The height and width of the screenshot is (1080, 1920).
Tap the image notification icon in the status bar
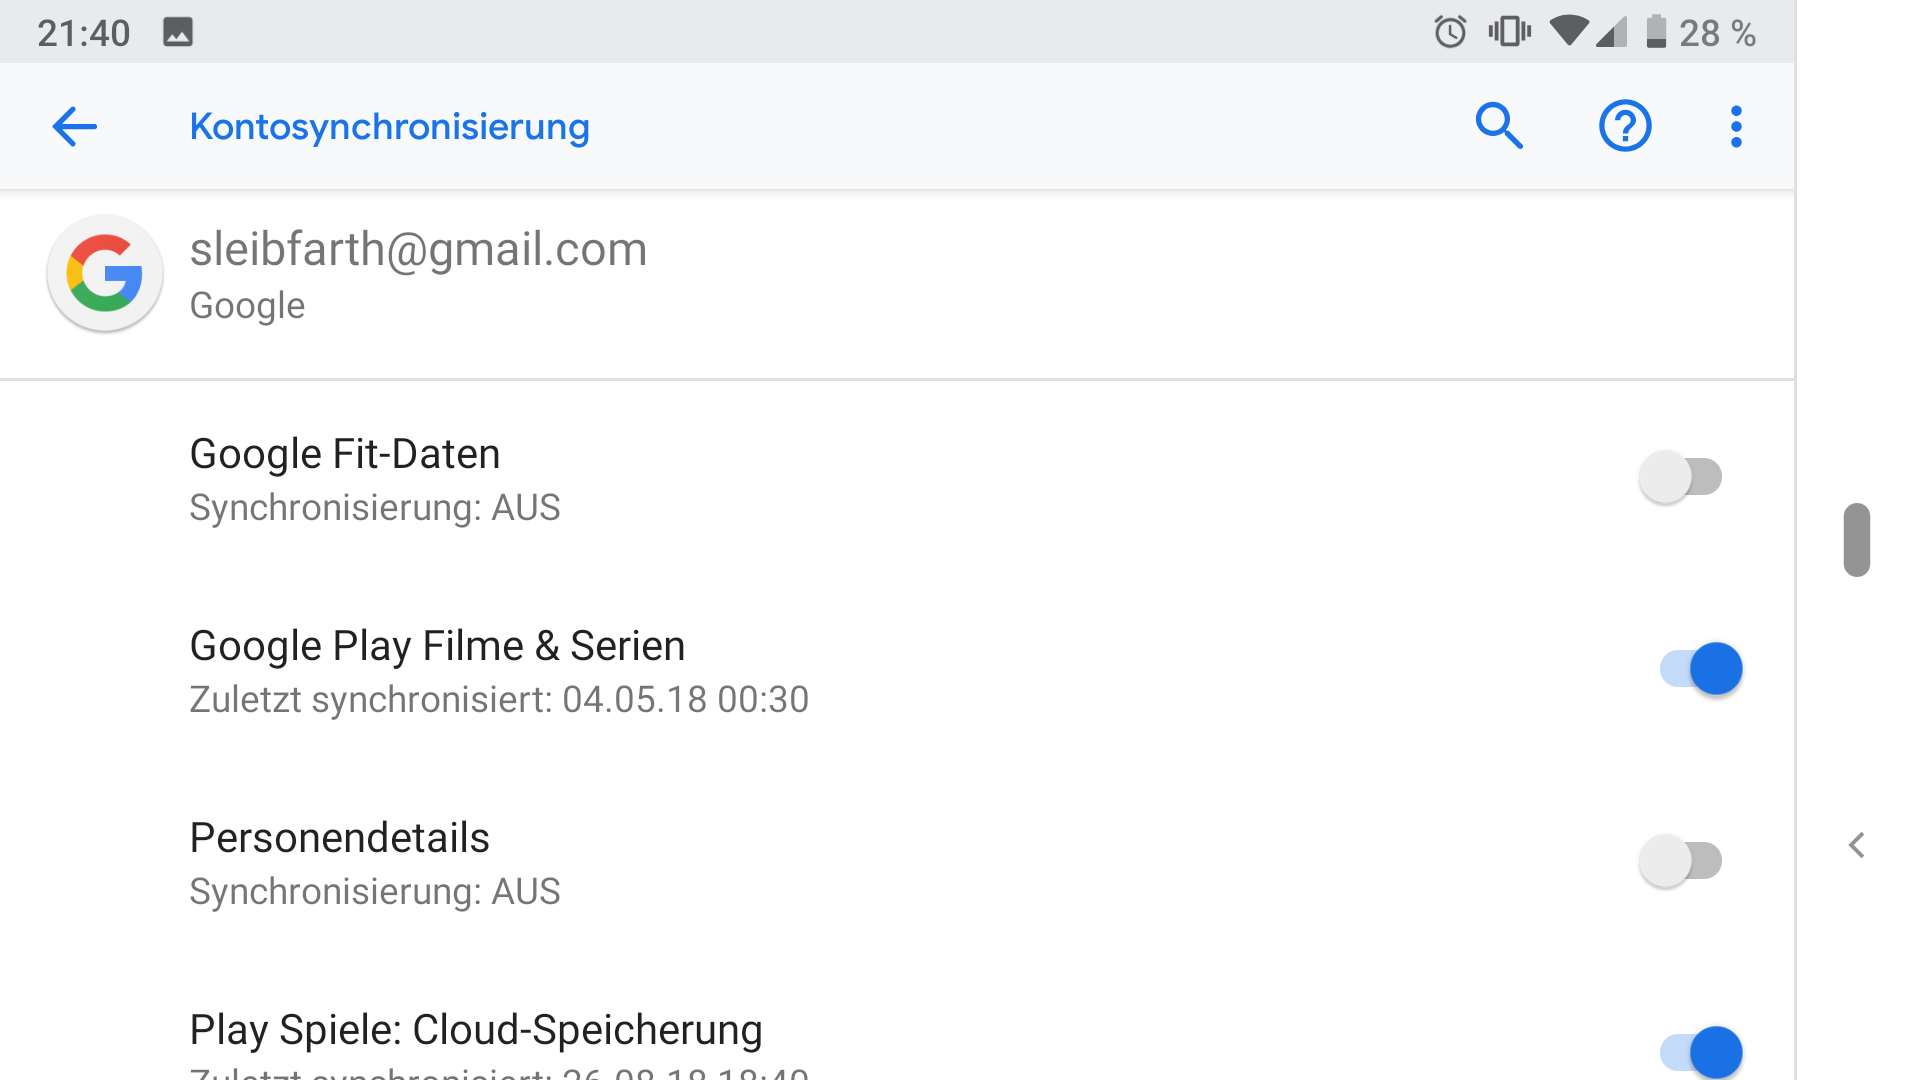point(178,33)
